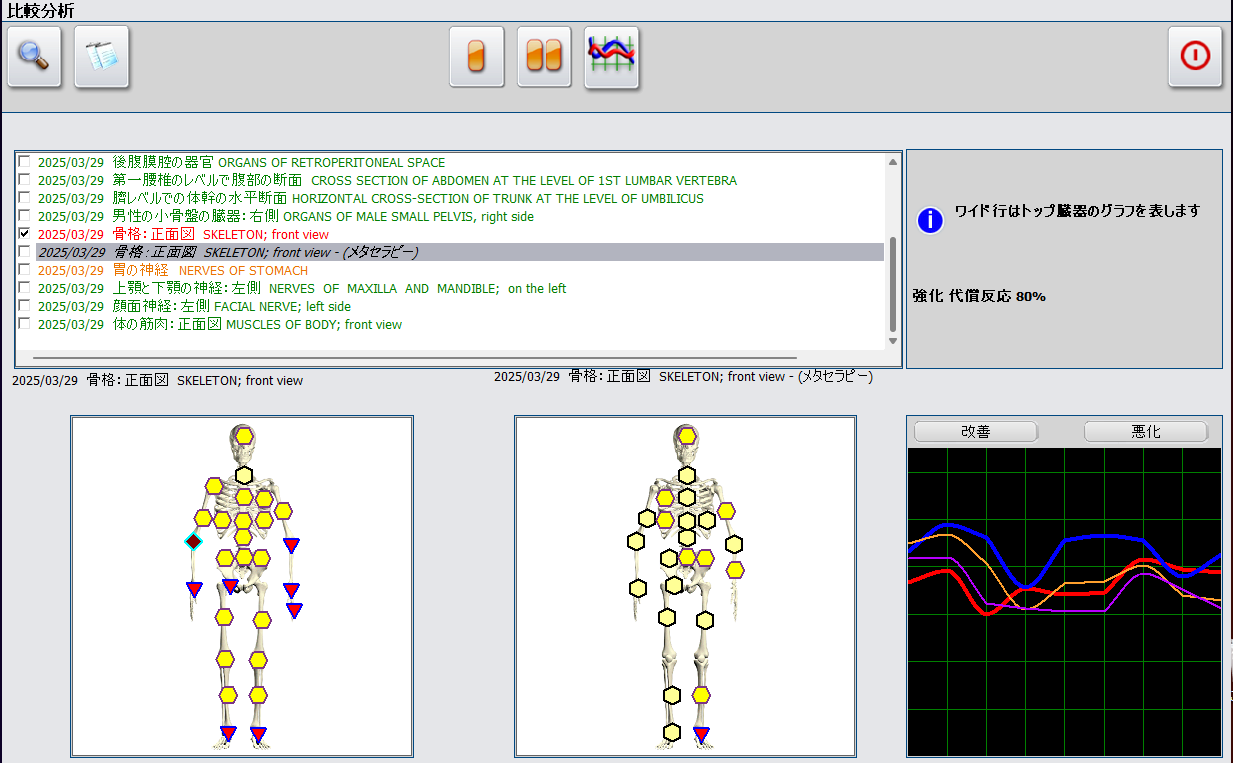This screenshot has width=1233, height=763.
Task: Select cyan-outlined diamond marker on left skeleton
Action: 193,542
